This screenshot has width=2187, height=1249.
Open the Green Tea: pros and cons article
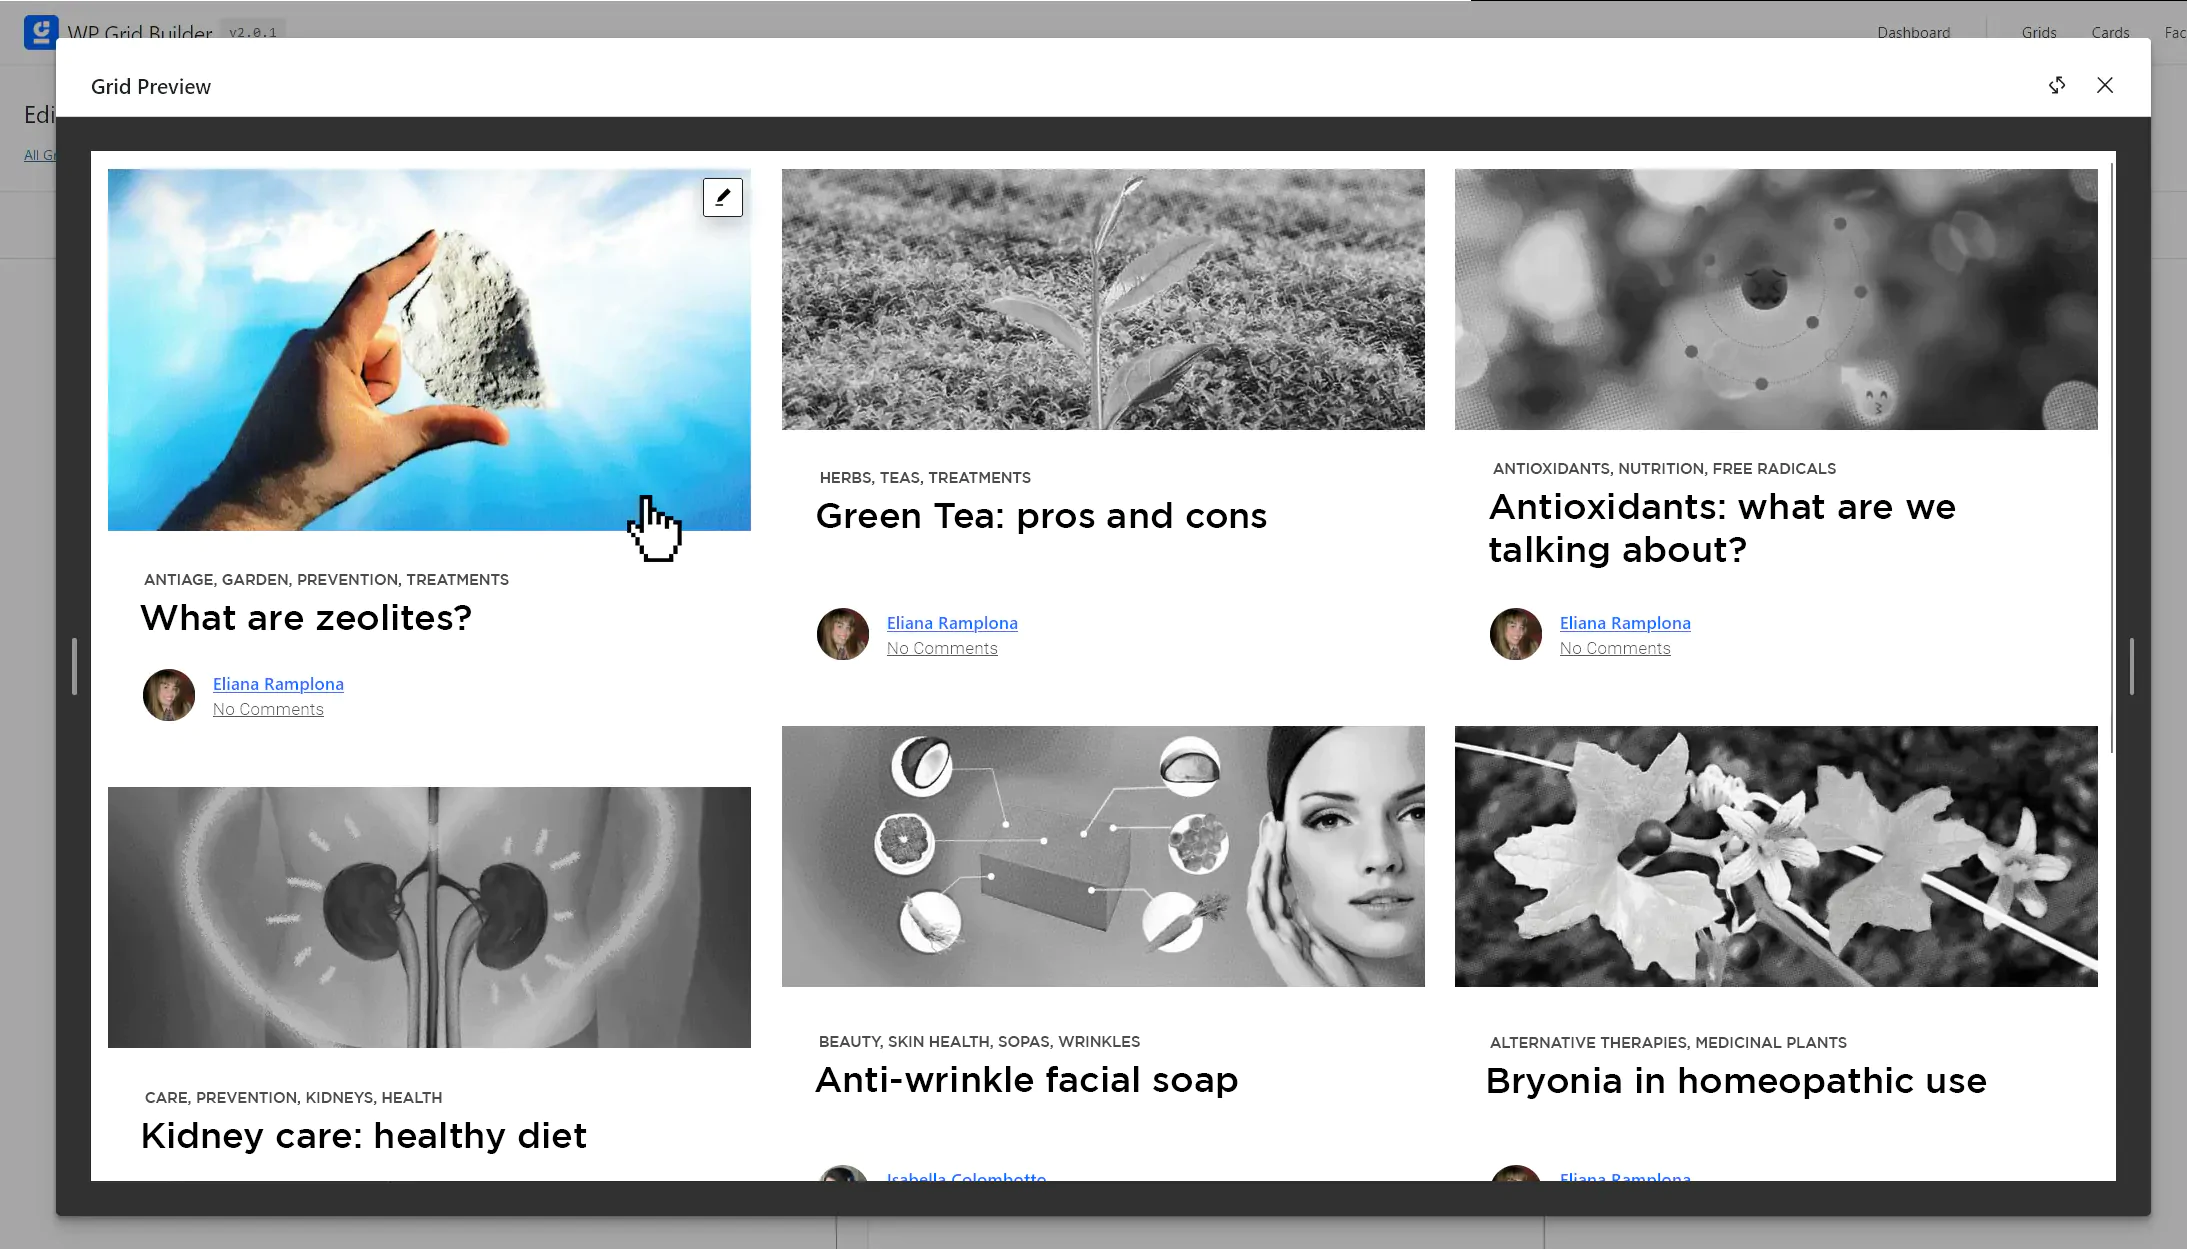coord(1041,516)
